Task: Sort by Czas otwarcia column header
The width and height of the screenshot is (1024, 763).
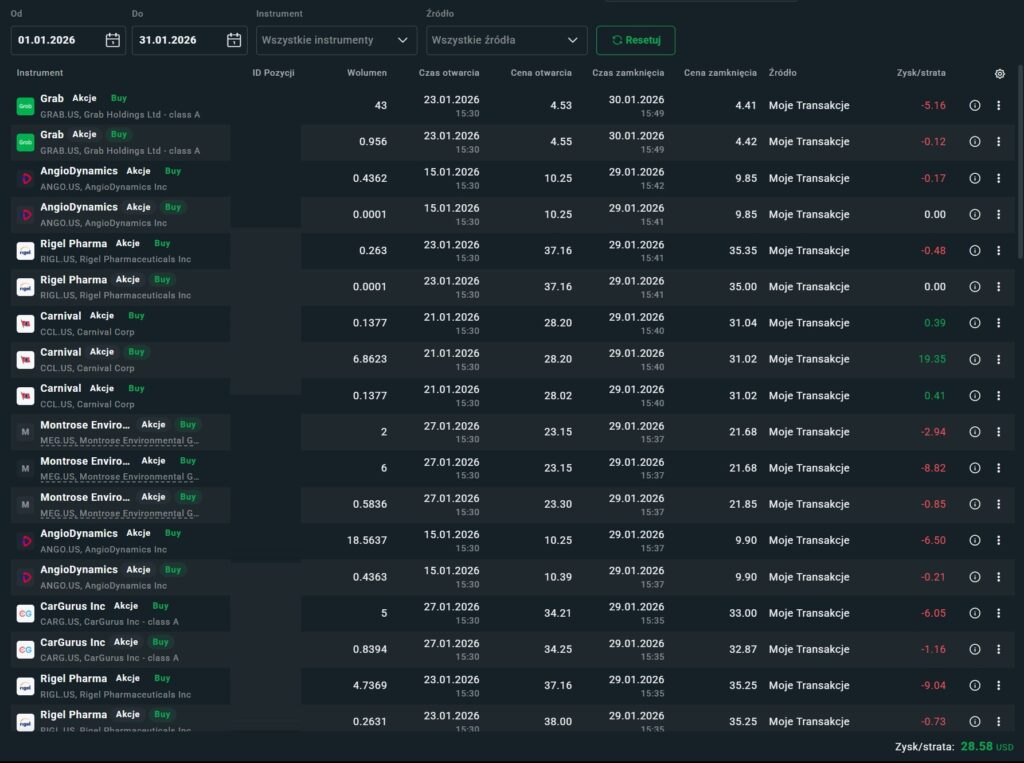Action: click(449, 73)
